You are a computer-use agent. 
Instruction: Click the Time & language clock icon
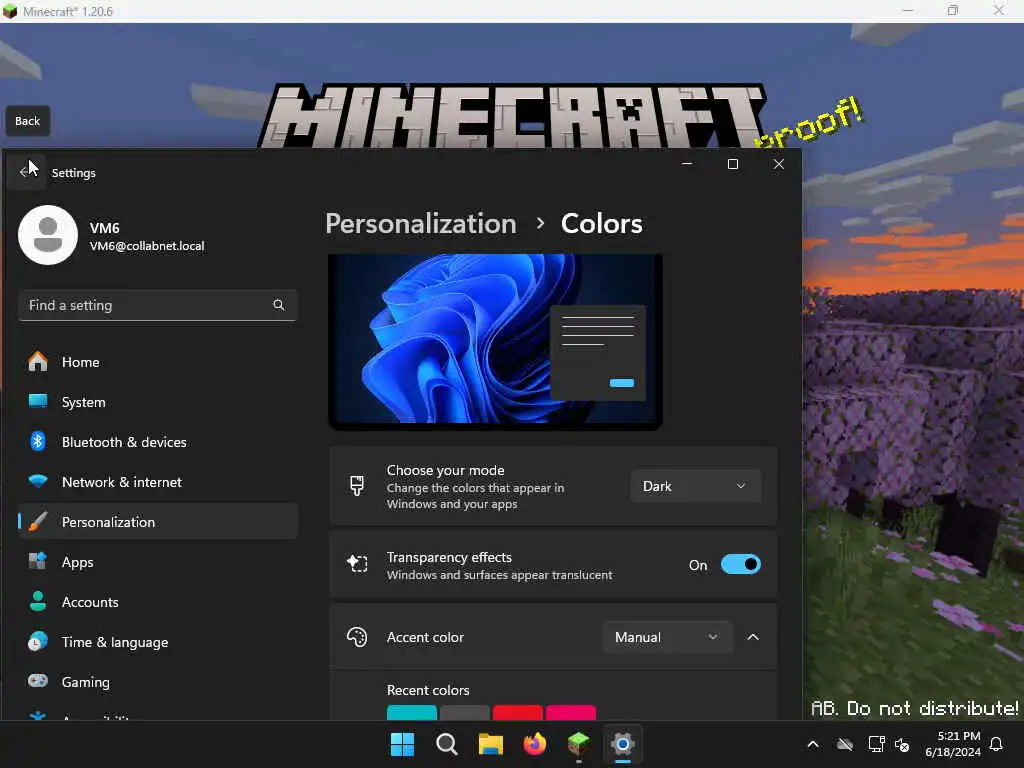(x=38, y=641)
